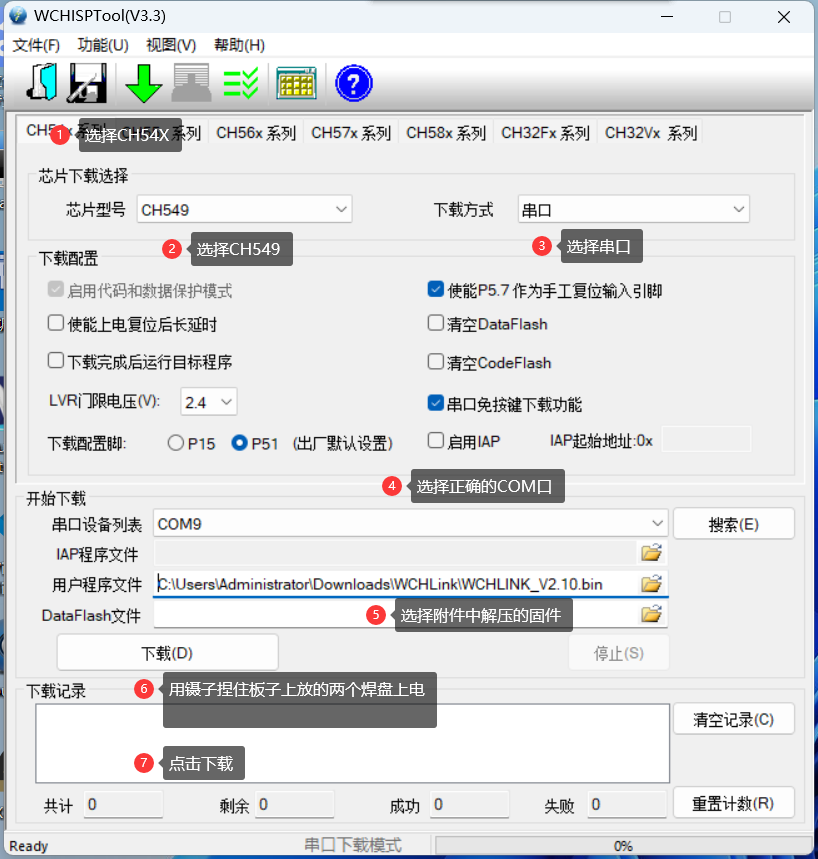
Task: Click the 清空记录(C) button
Action: [x=733, y=718]
